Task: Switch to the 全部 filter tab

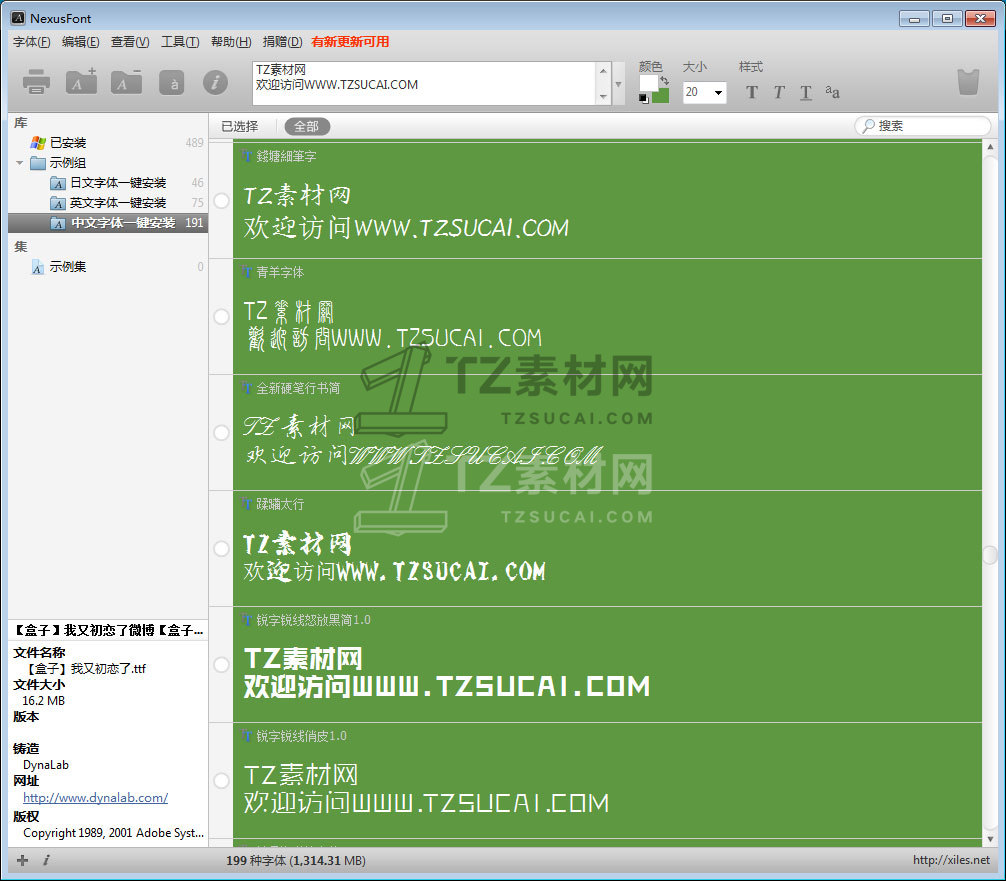Action: (307, 126)
